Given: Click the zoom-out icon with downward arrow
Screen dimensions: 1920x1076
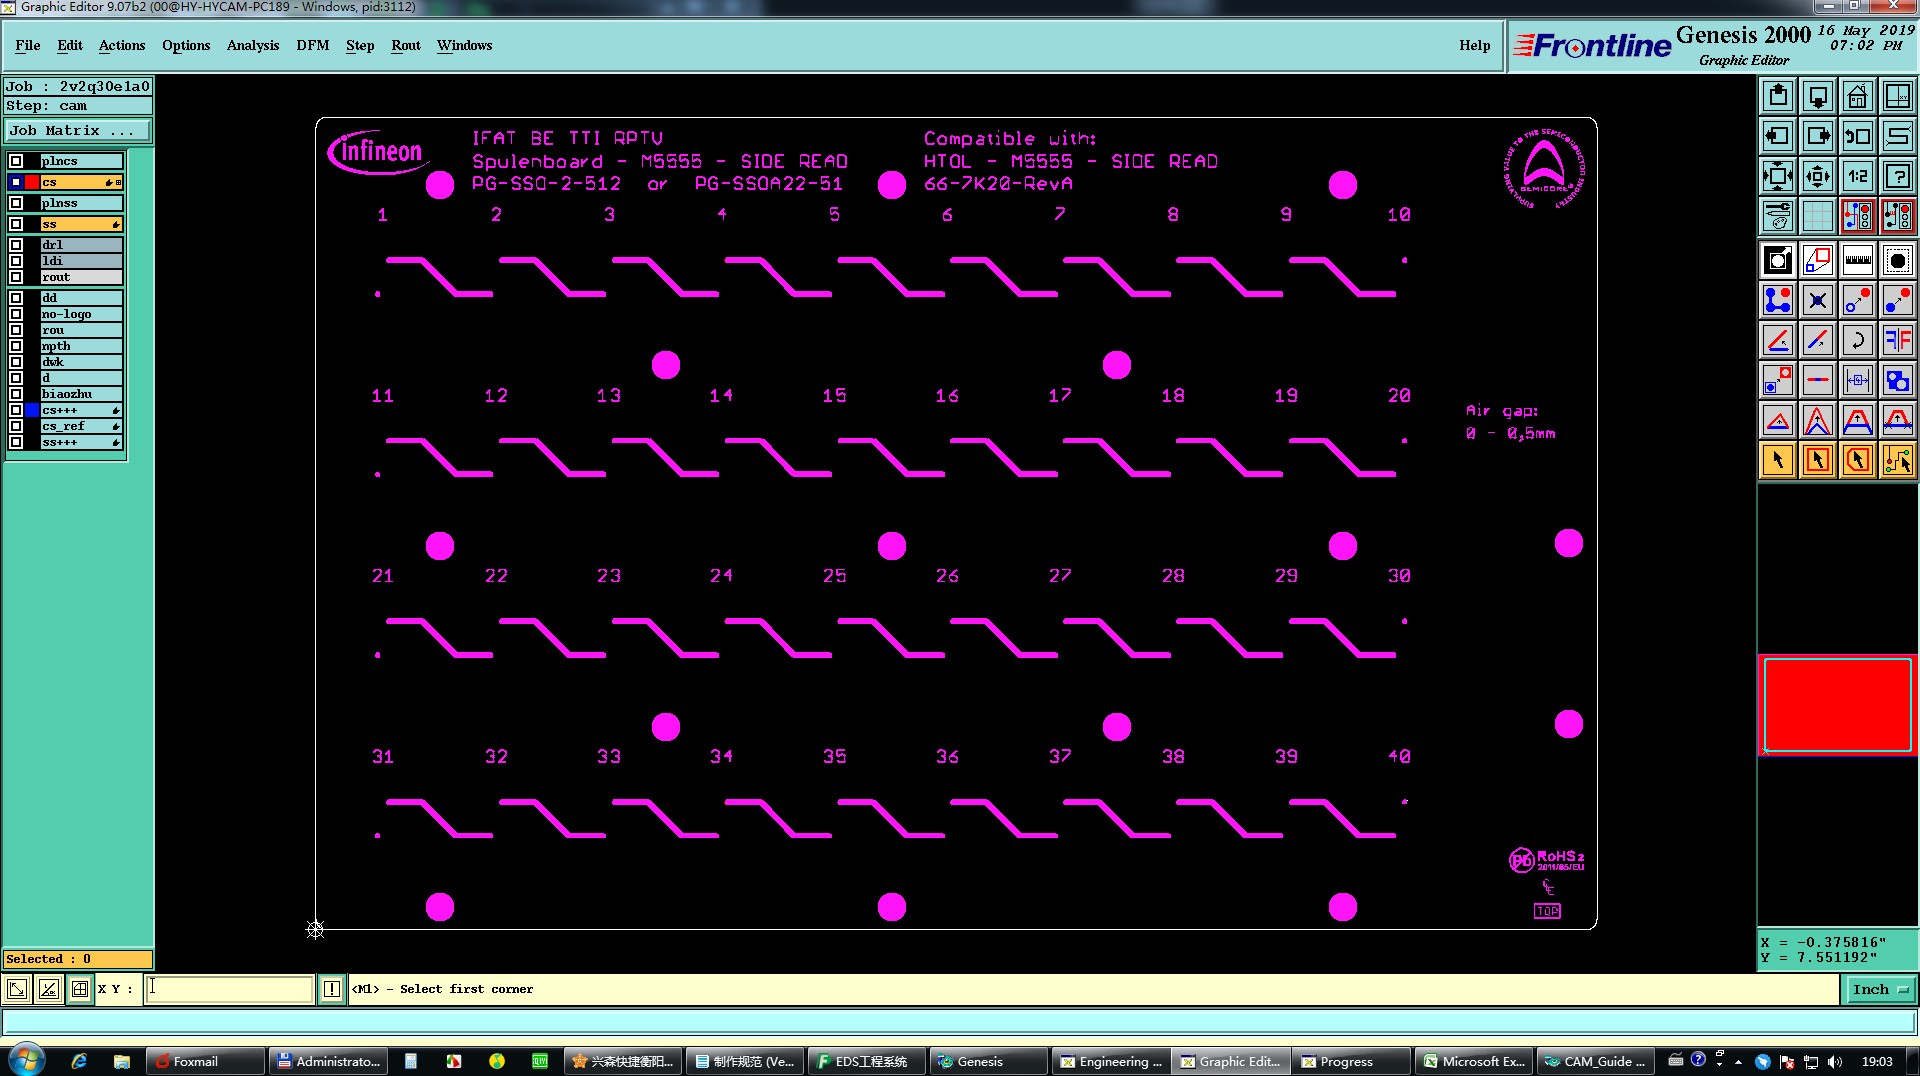Looking at the screenshot, I should point(1818,96).
